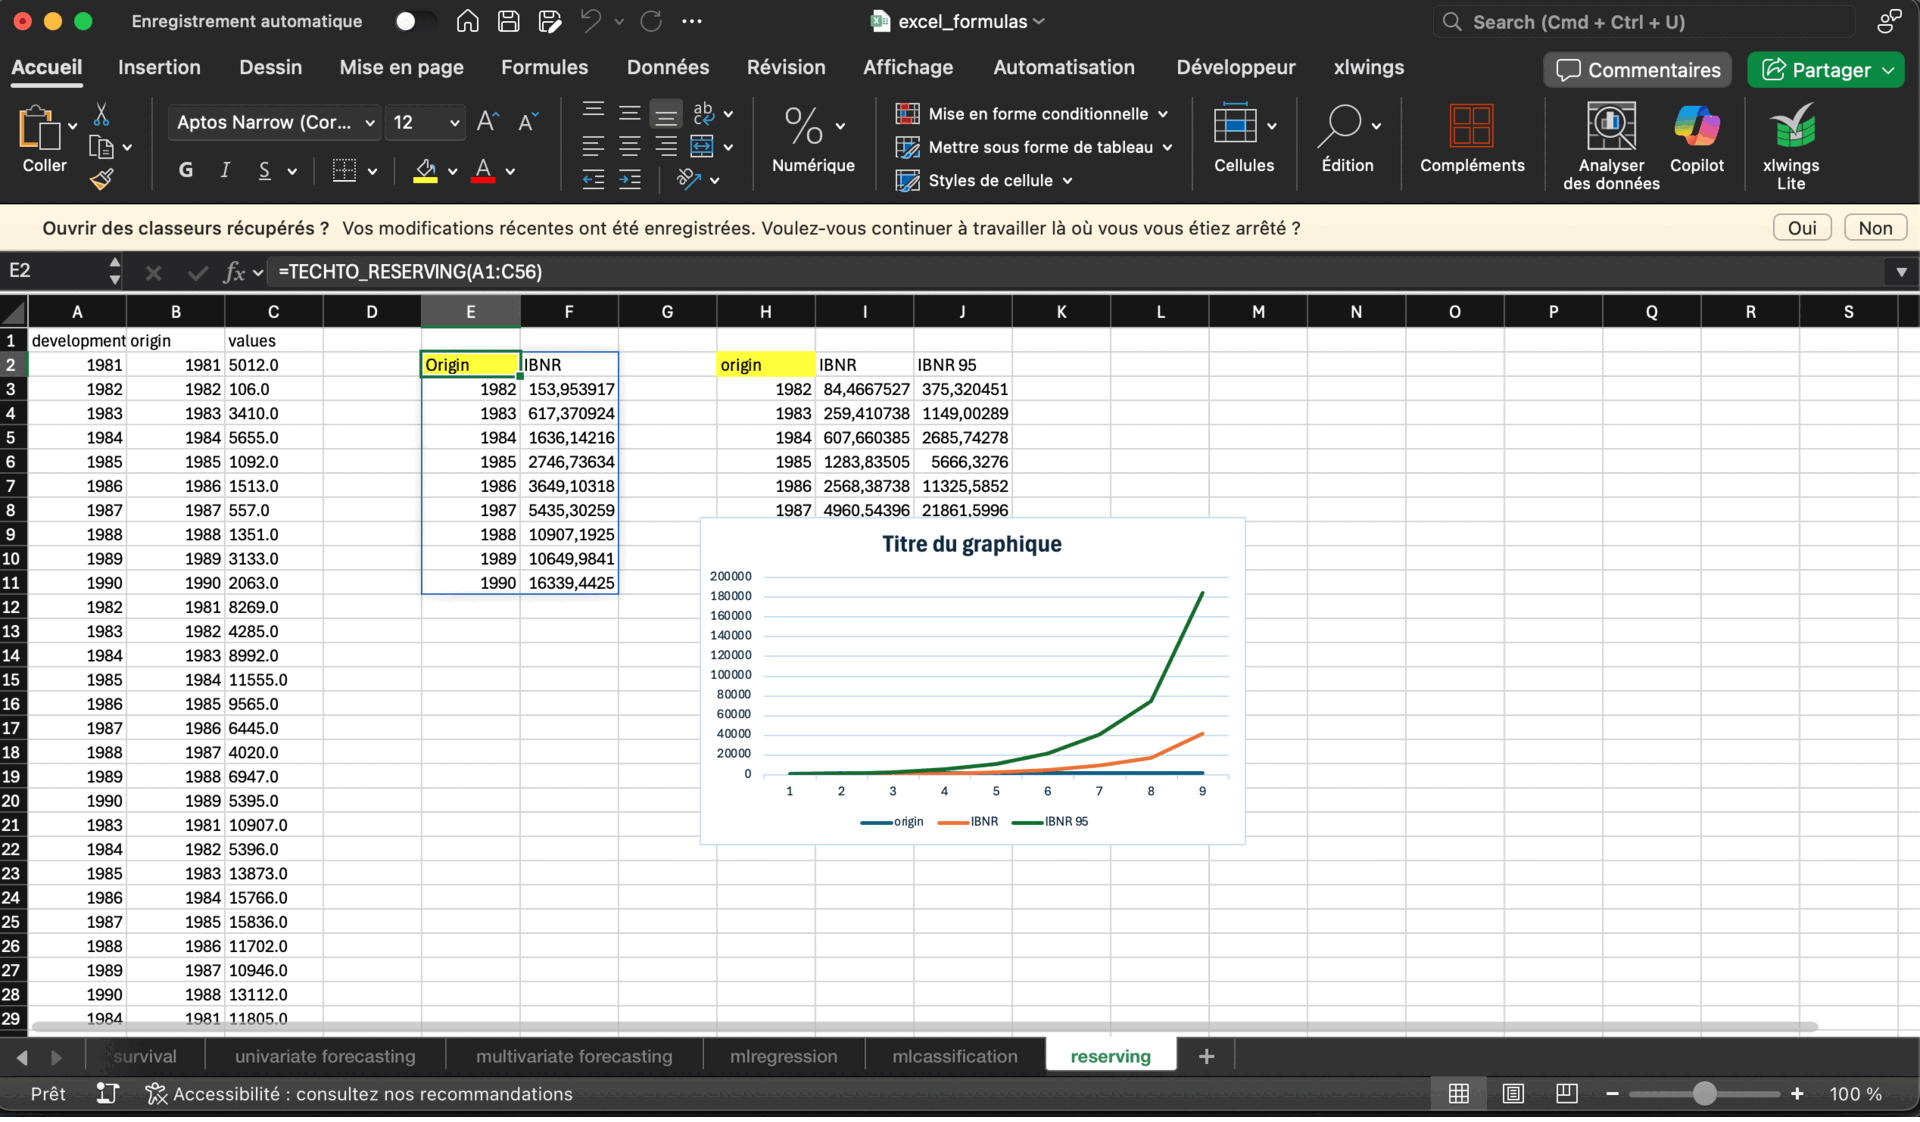Image resolution: width=1920 pixels, height=1122 pixels.
Task: Select the univariate forecasting sheet tab
Action: point(325,1057)
